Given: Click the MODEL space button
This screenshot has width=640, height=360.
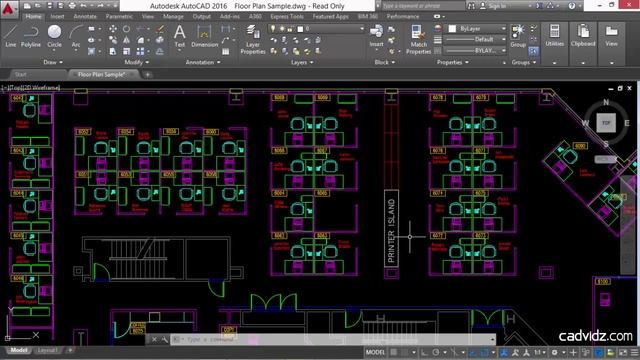Looking at the screenshot, I should (375, 352).
